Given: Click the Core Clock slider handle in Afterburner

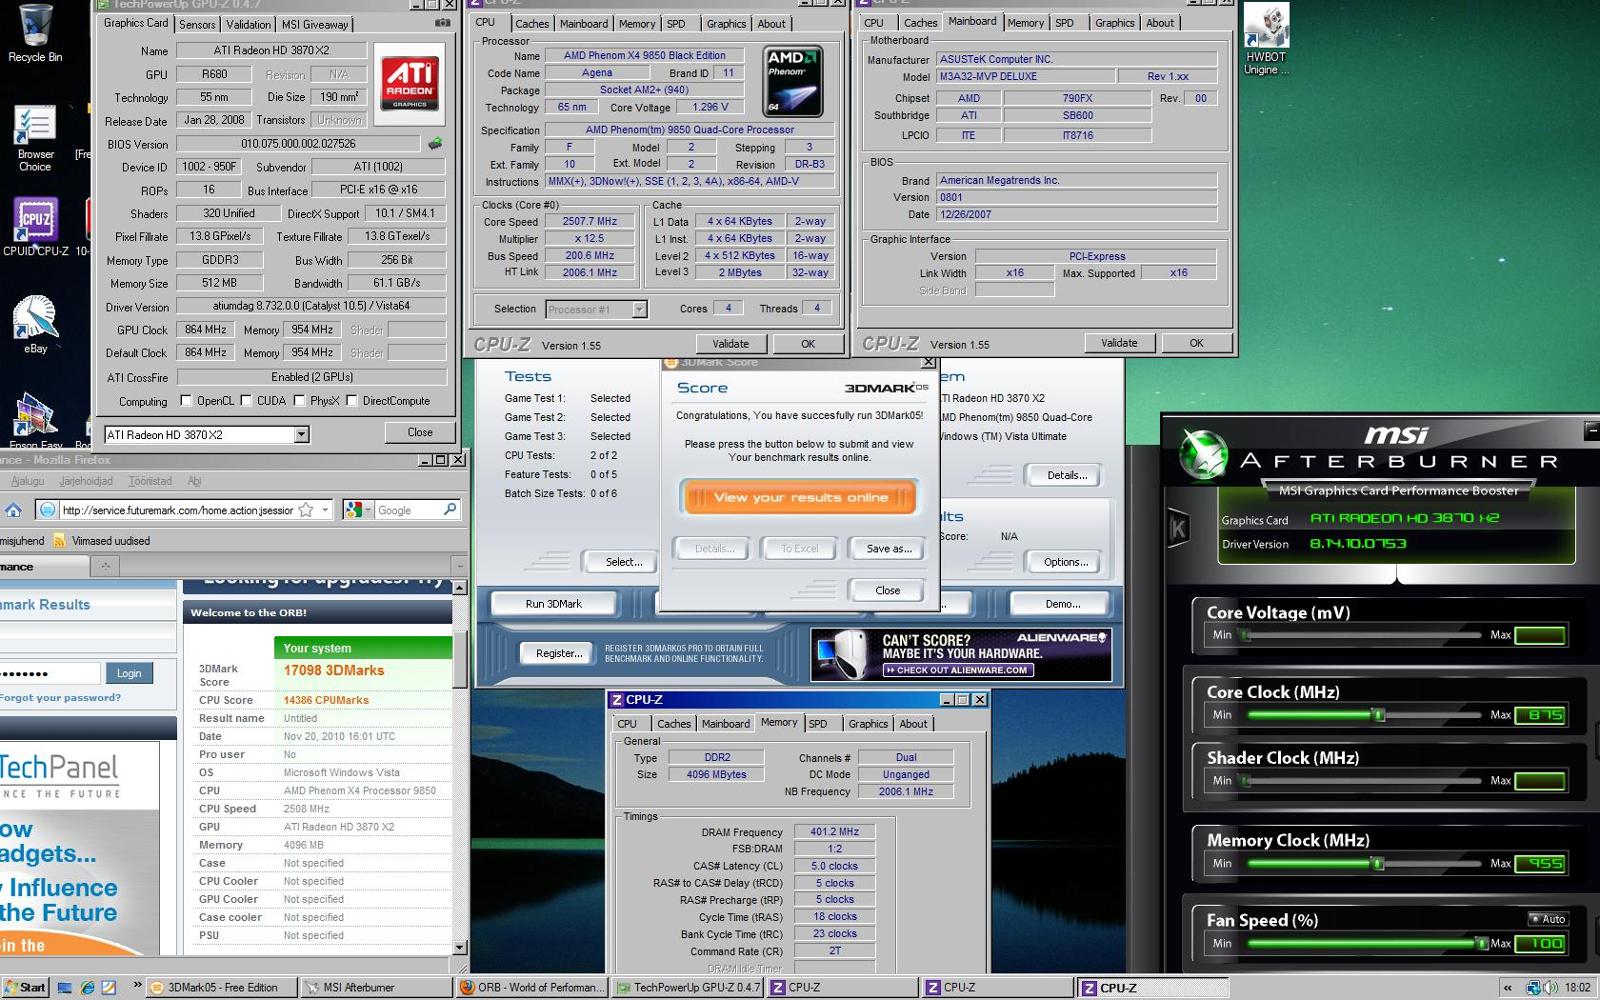Looking at the screenshot, I should 1379,715.
